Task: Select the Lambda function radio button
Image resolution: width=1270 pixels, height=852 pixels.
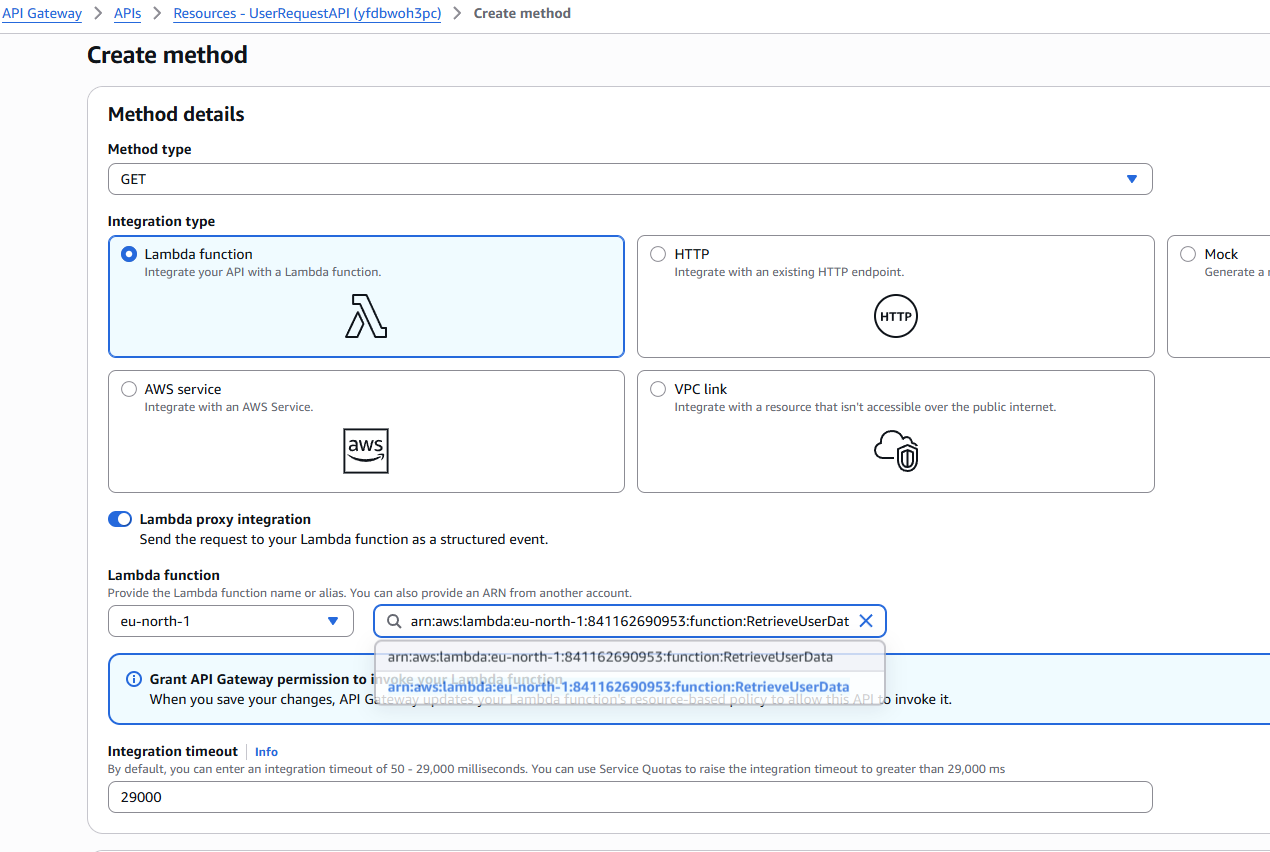Action: pos(128,254)
